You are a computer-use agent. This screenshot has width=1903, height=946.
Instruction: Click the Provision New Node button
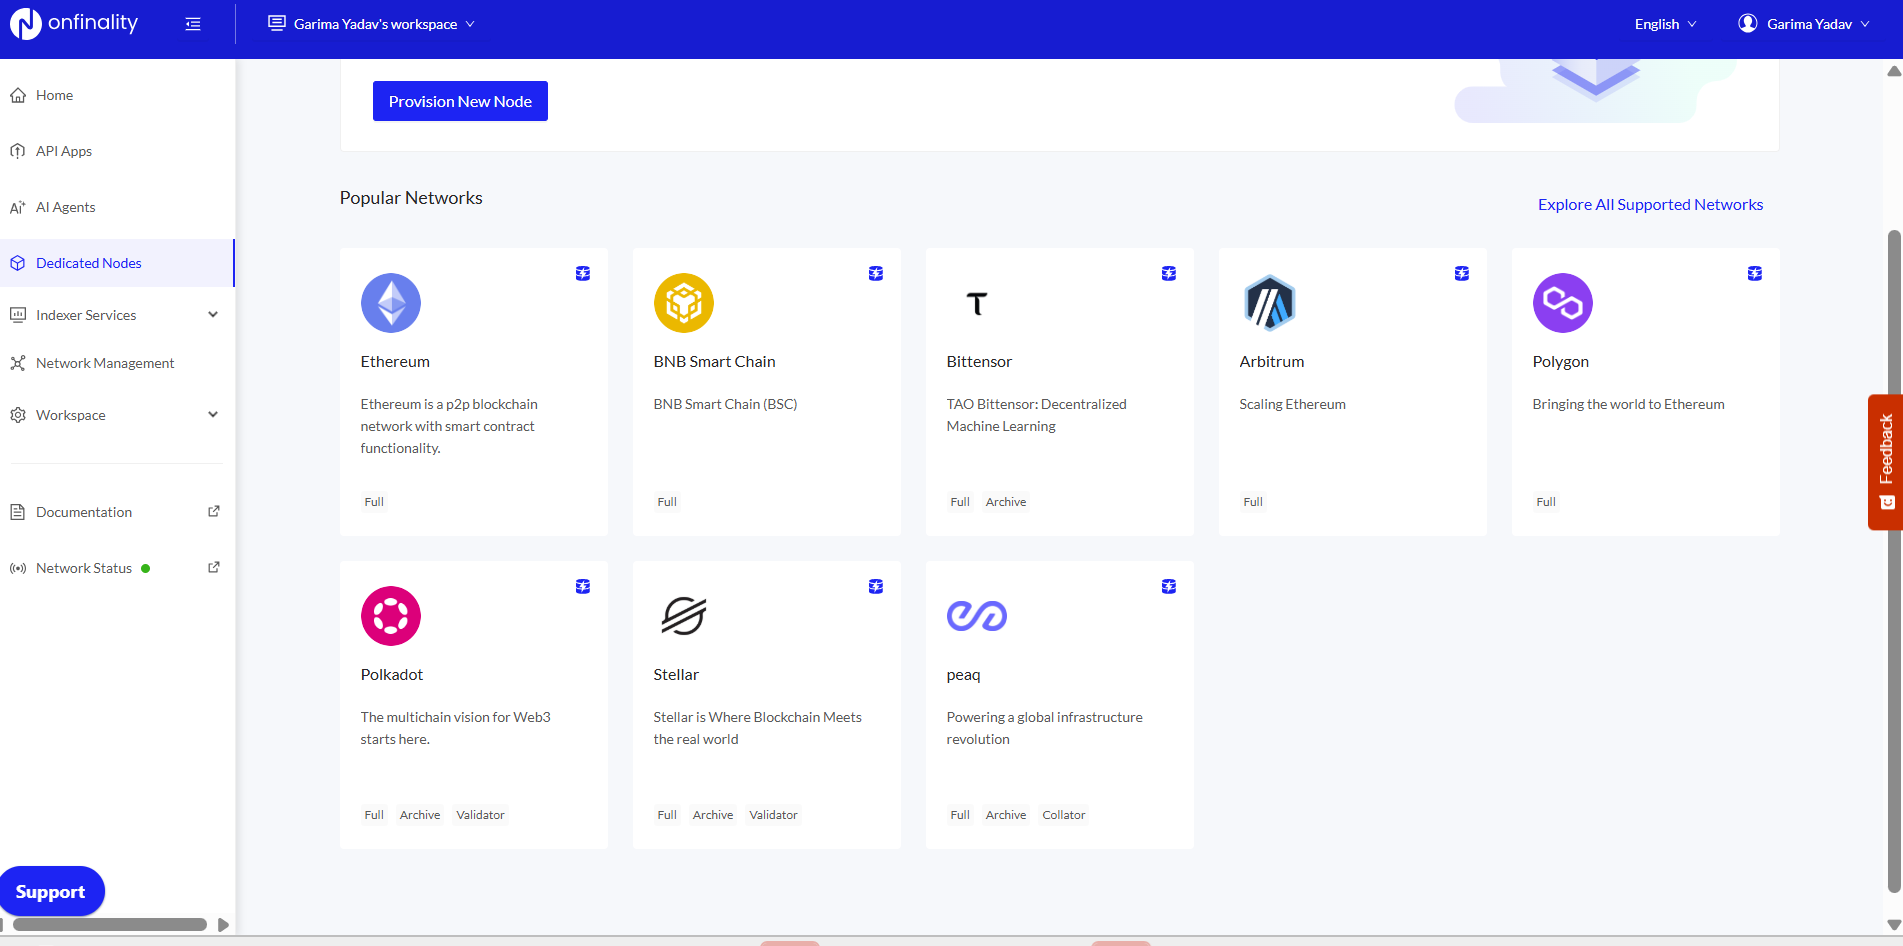460,101
